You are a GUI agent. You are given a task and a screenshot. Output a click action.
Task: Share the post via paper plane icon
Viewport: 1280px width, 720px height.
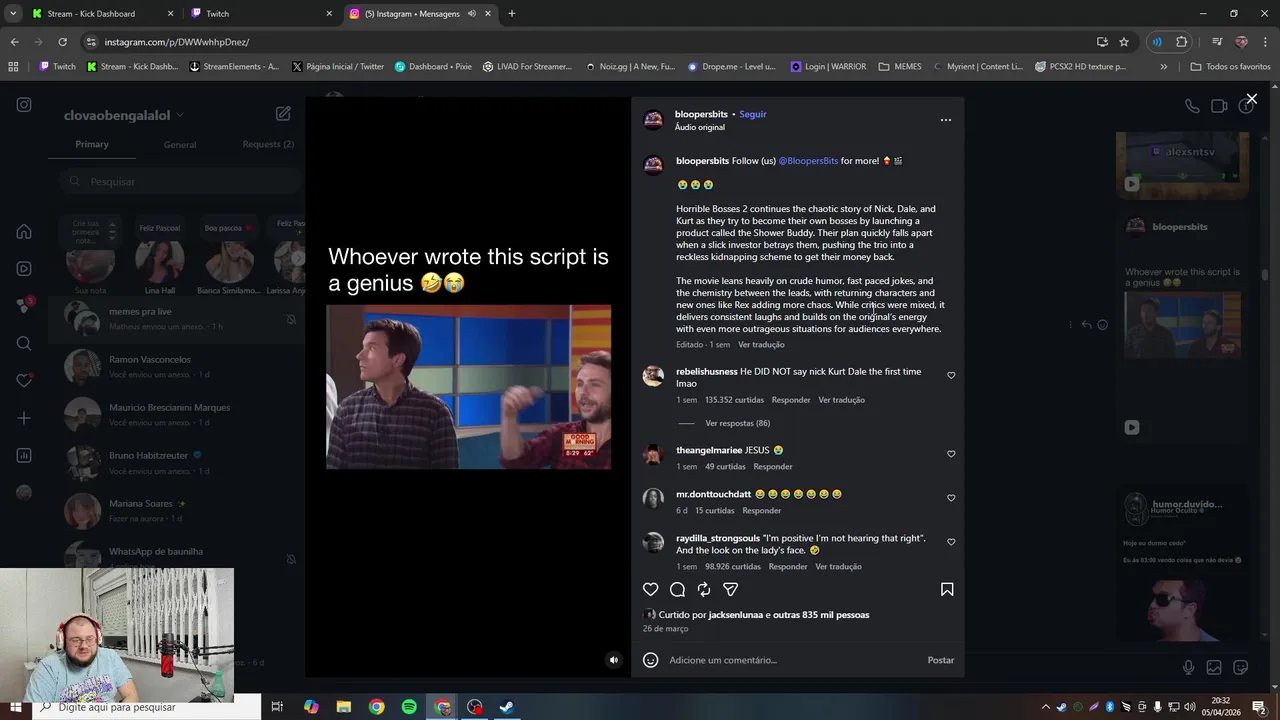tap(730, 589)
